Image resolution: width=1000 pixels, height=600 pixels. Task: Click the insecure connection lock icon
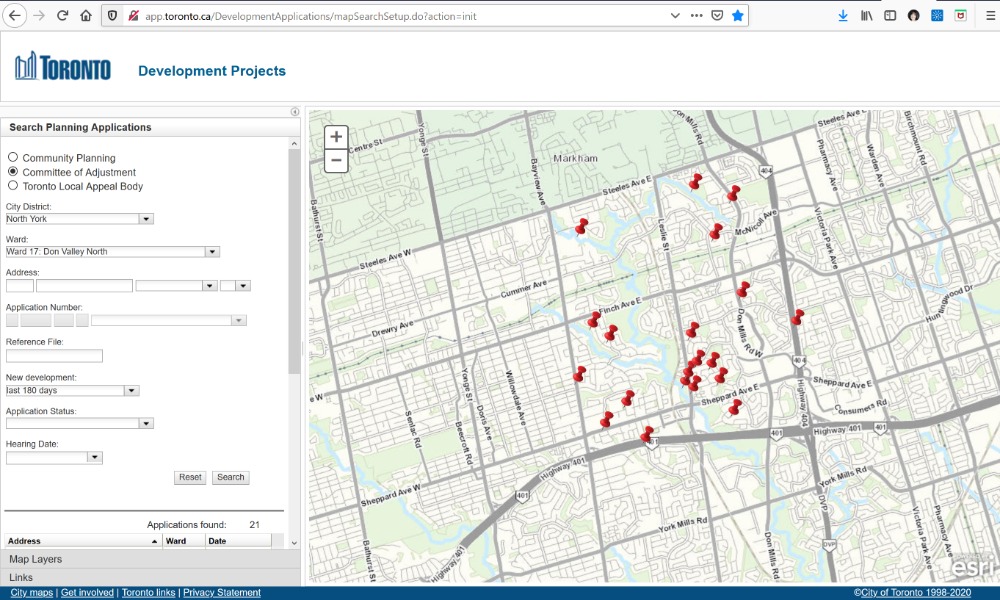[133, 16]
